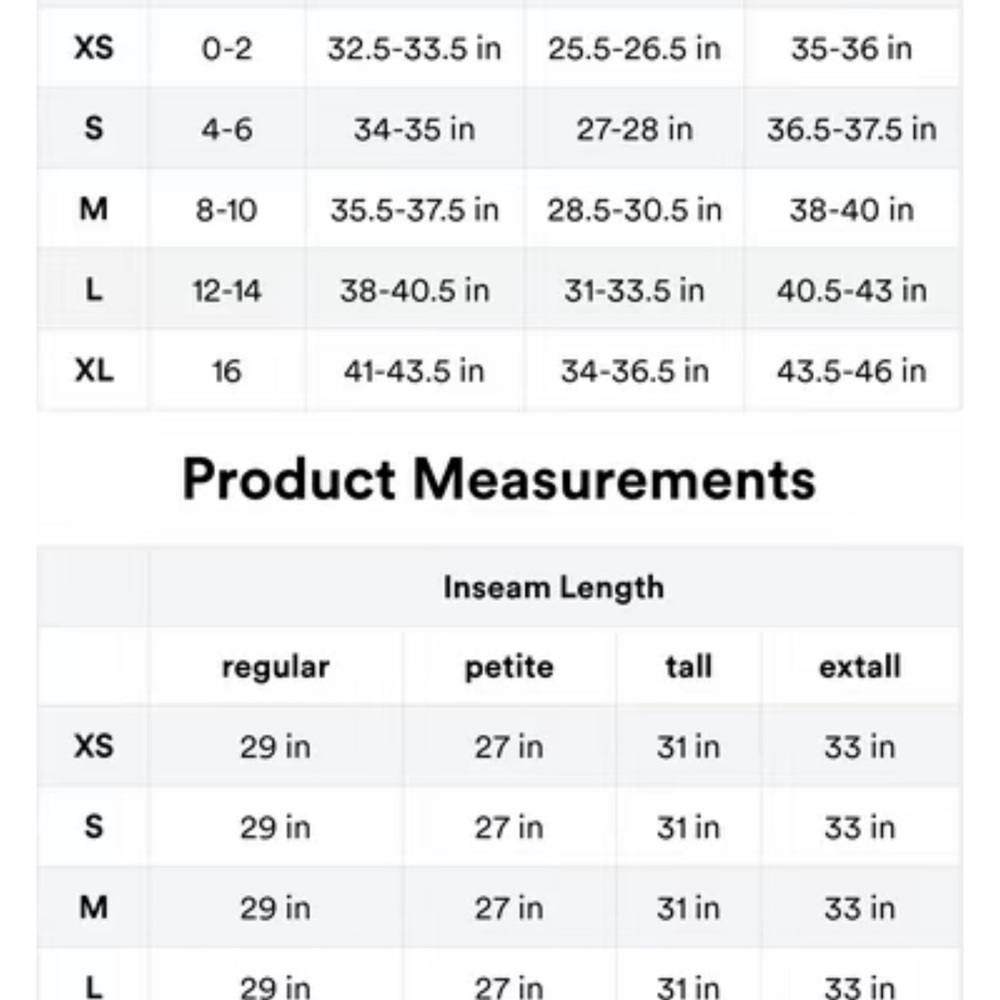Select the 34-35 in bust measurement
Image resolution: width=1000 pixels, height=1000 pixels.
click(415, 129)
